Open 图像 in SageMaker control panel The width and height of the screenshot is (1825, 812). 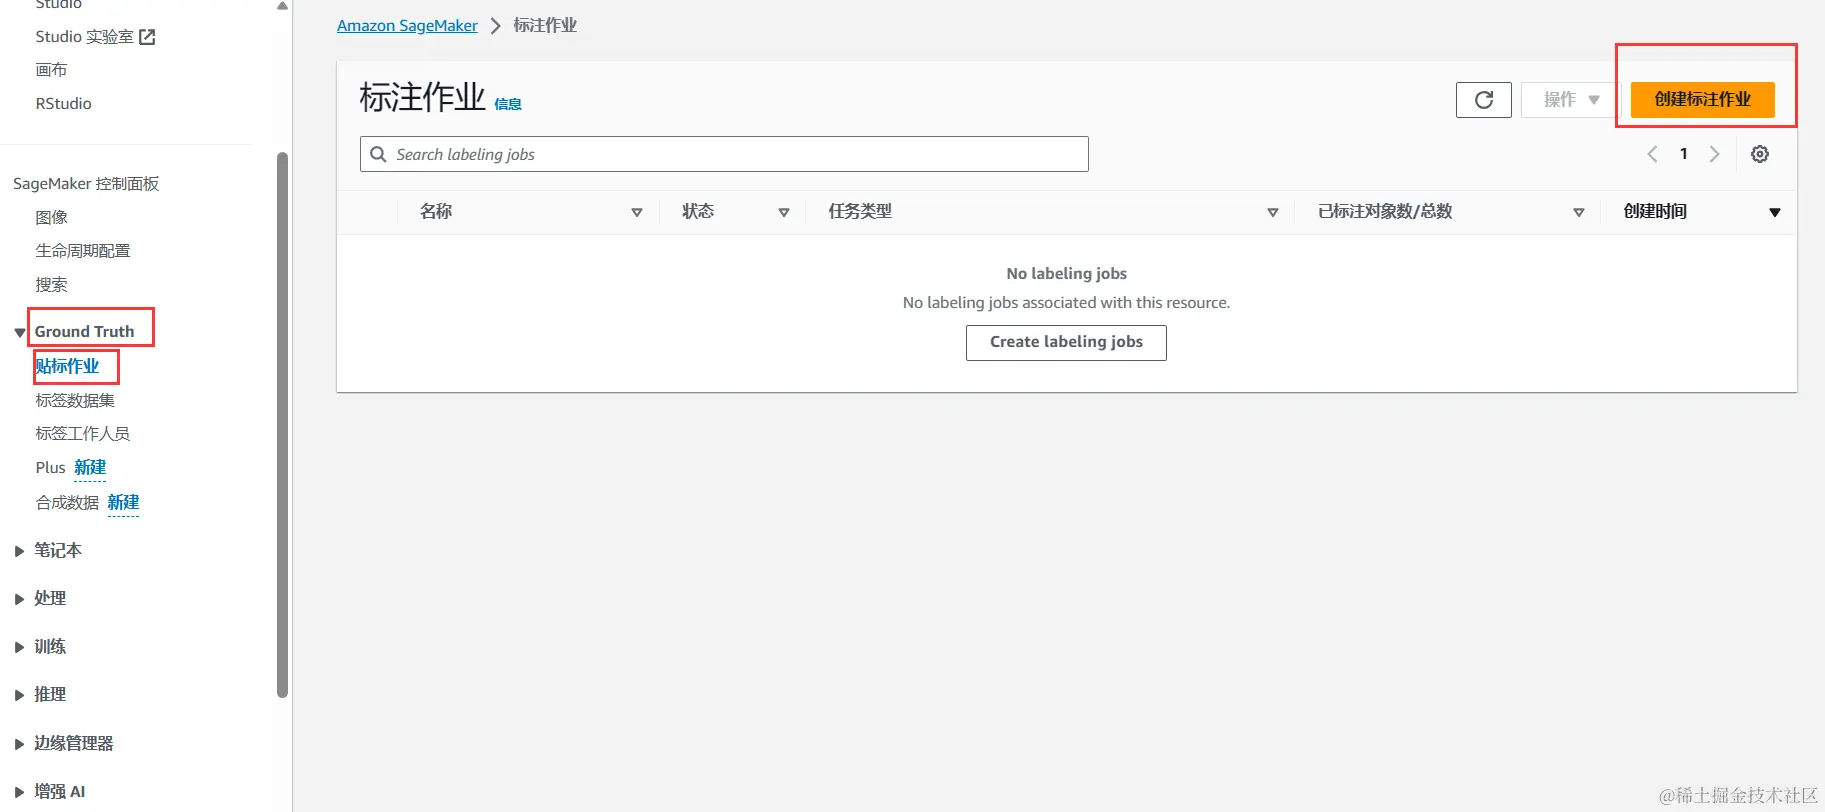[51, 217]
